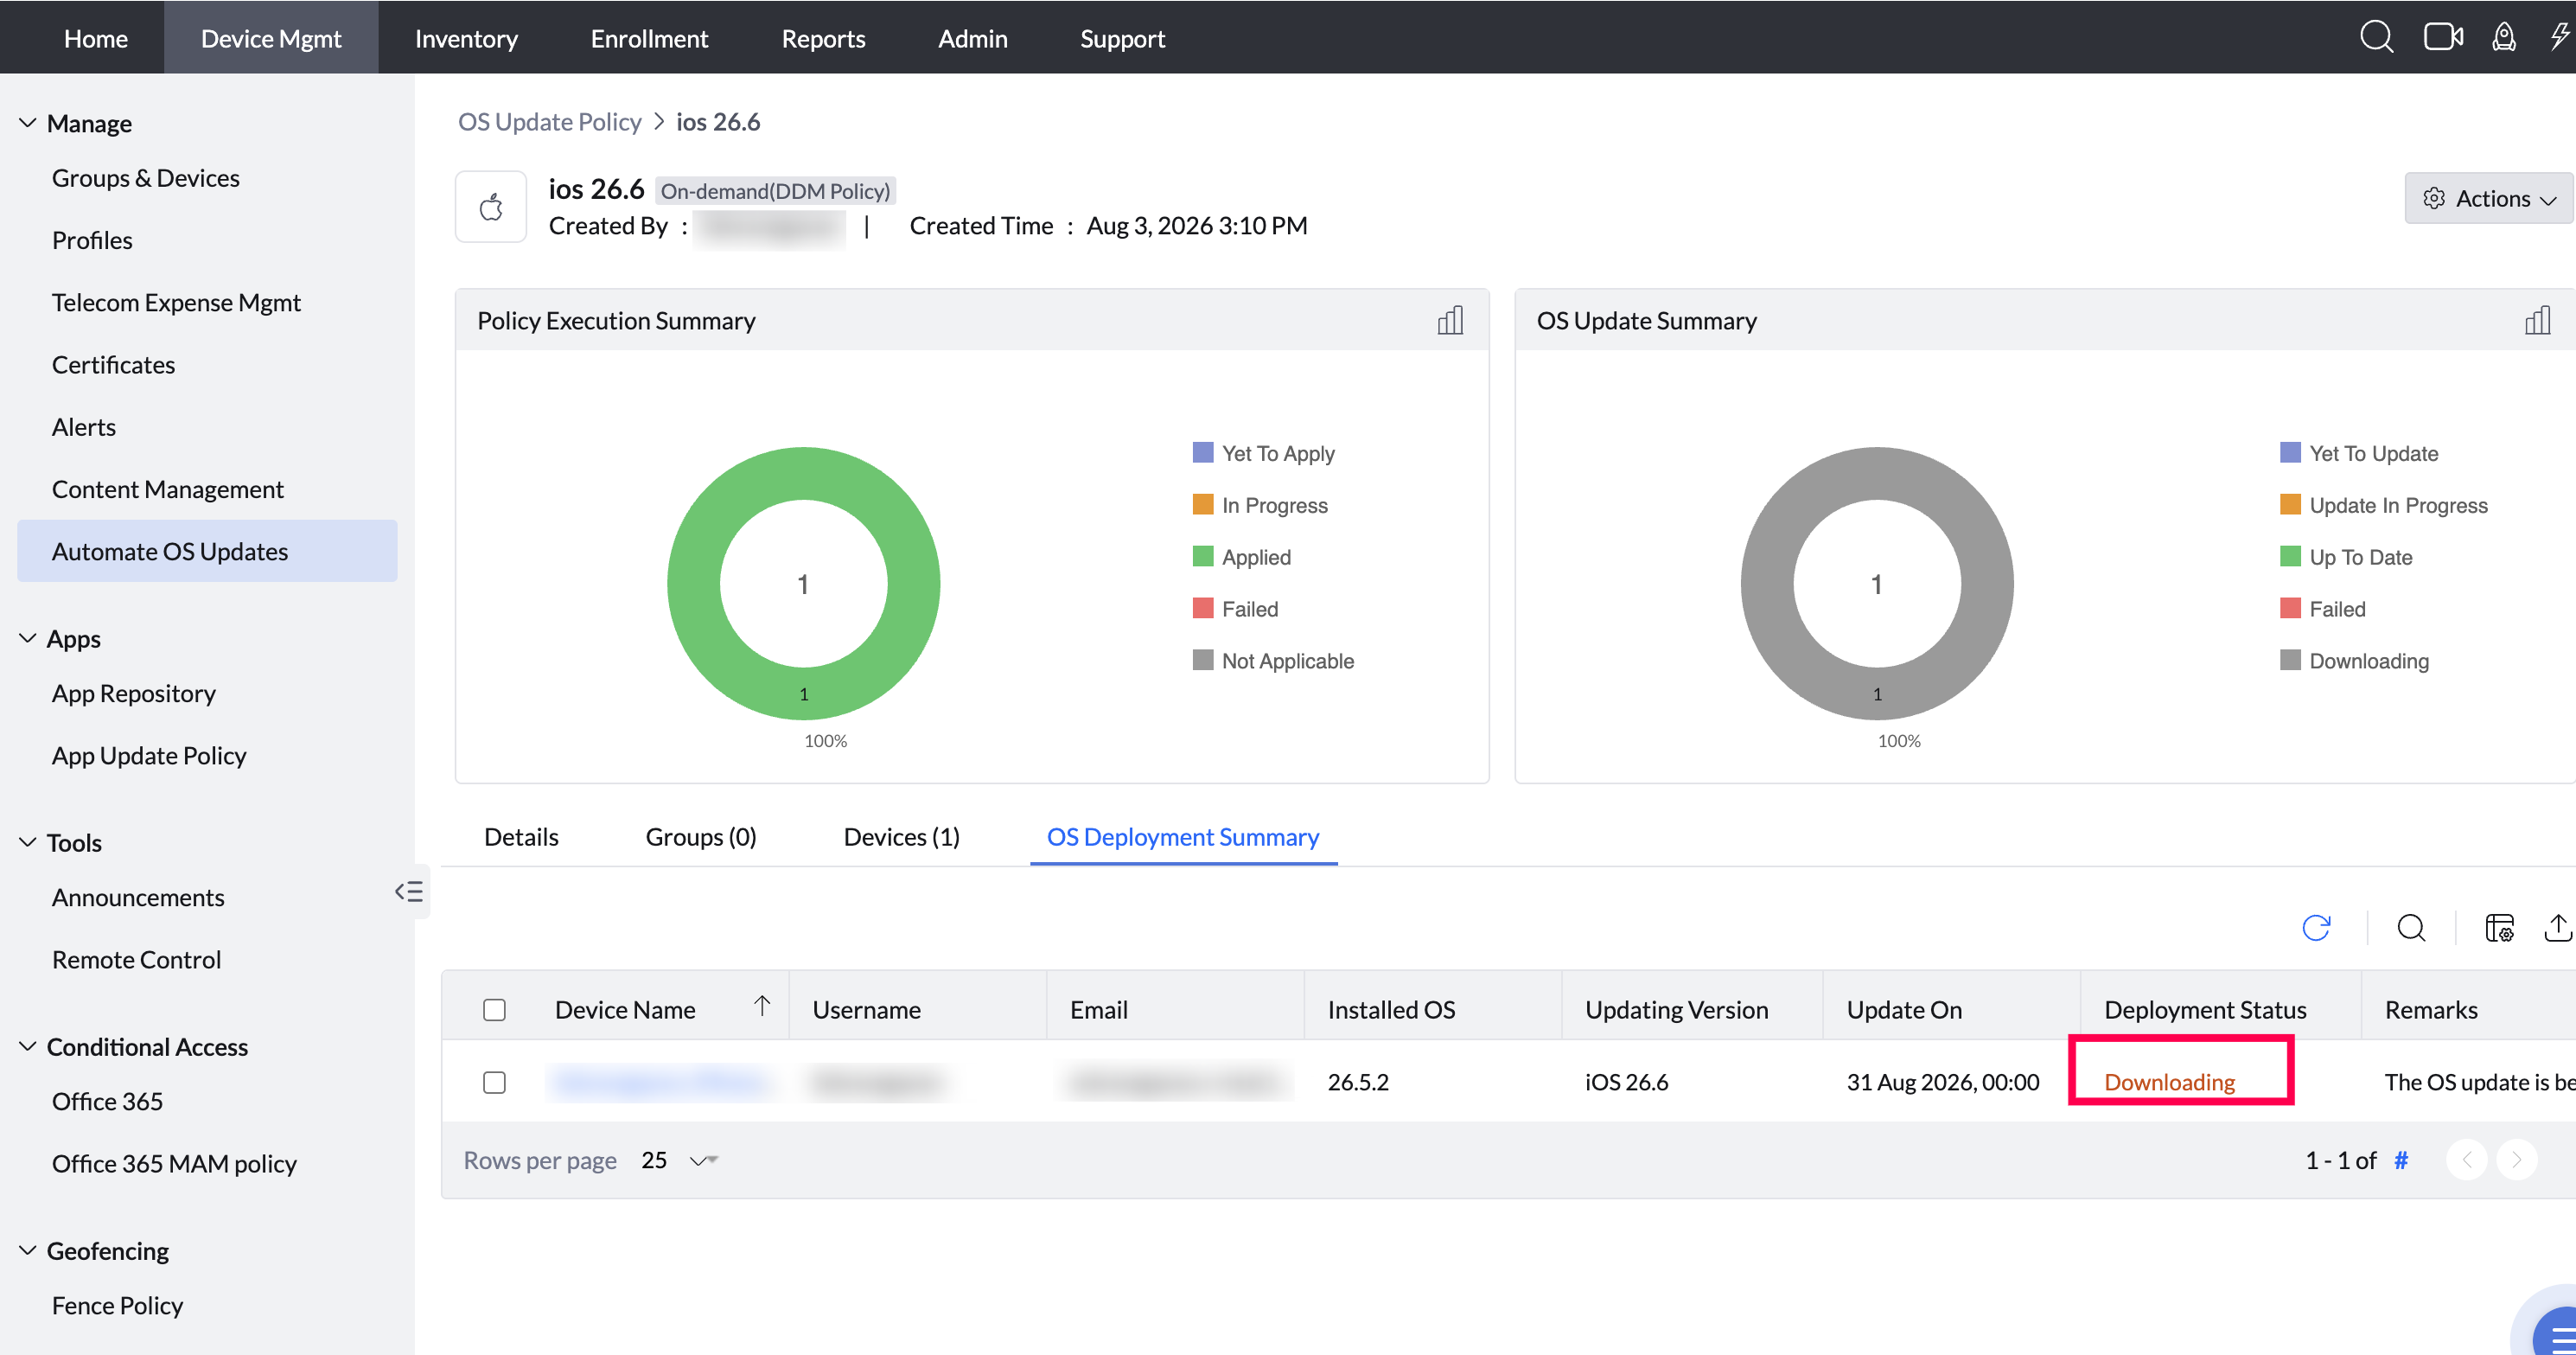Open Policy Execution Summary chart icon
The height and width of the screenshot is (1355, 2576).
coord(1450,321)
